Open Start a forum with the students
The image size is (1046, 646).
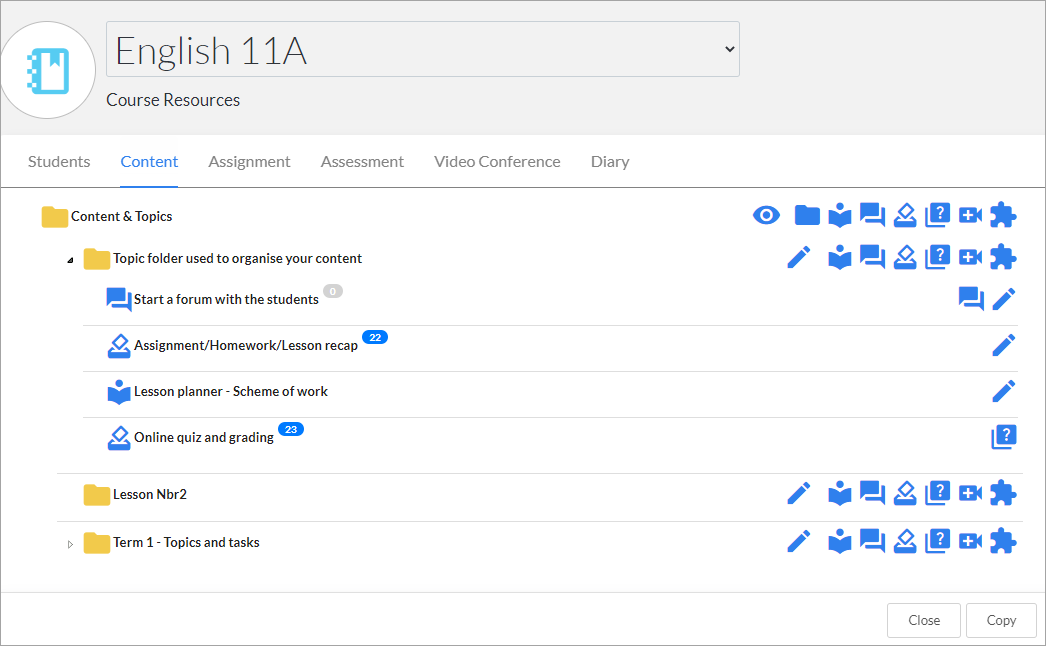(226, 300)
